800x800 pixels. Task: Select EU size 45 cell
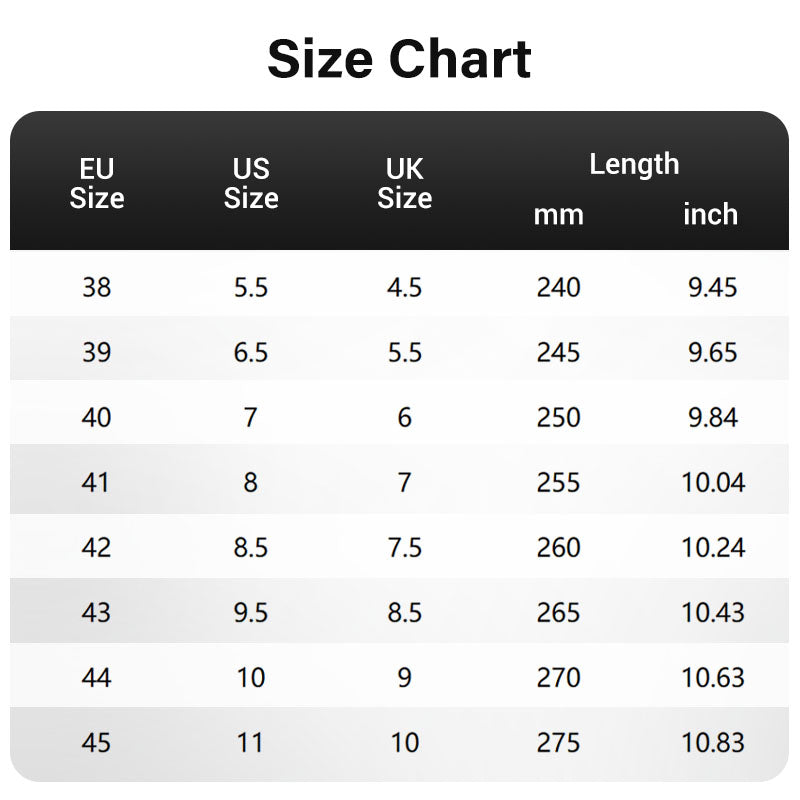97,743
